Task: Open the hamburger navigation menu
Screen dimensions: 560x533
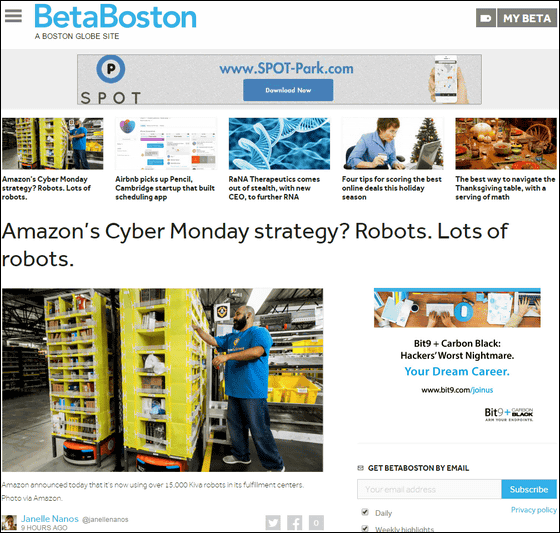Action: [x=13, y=16]
